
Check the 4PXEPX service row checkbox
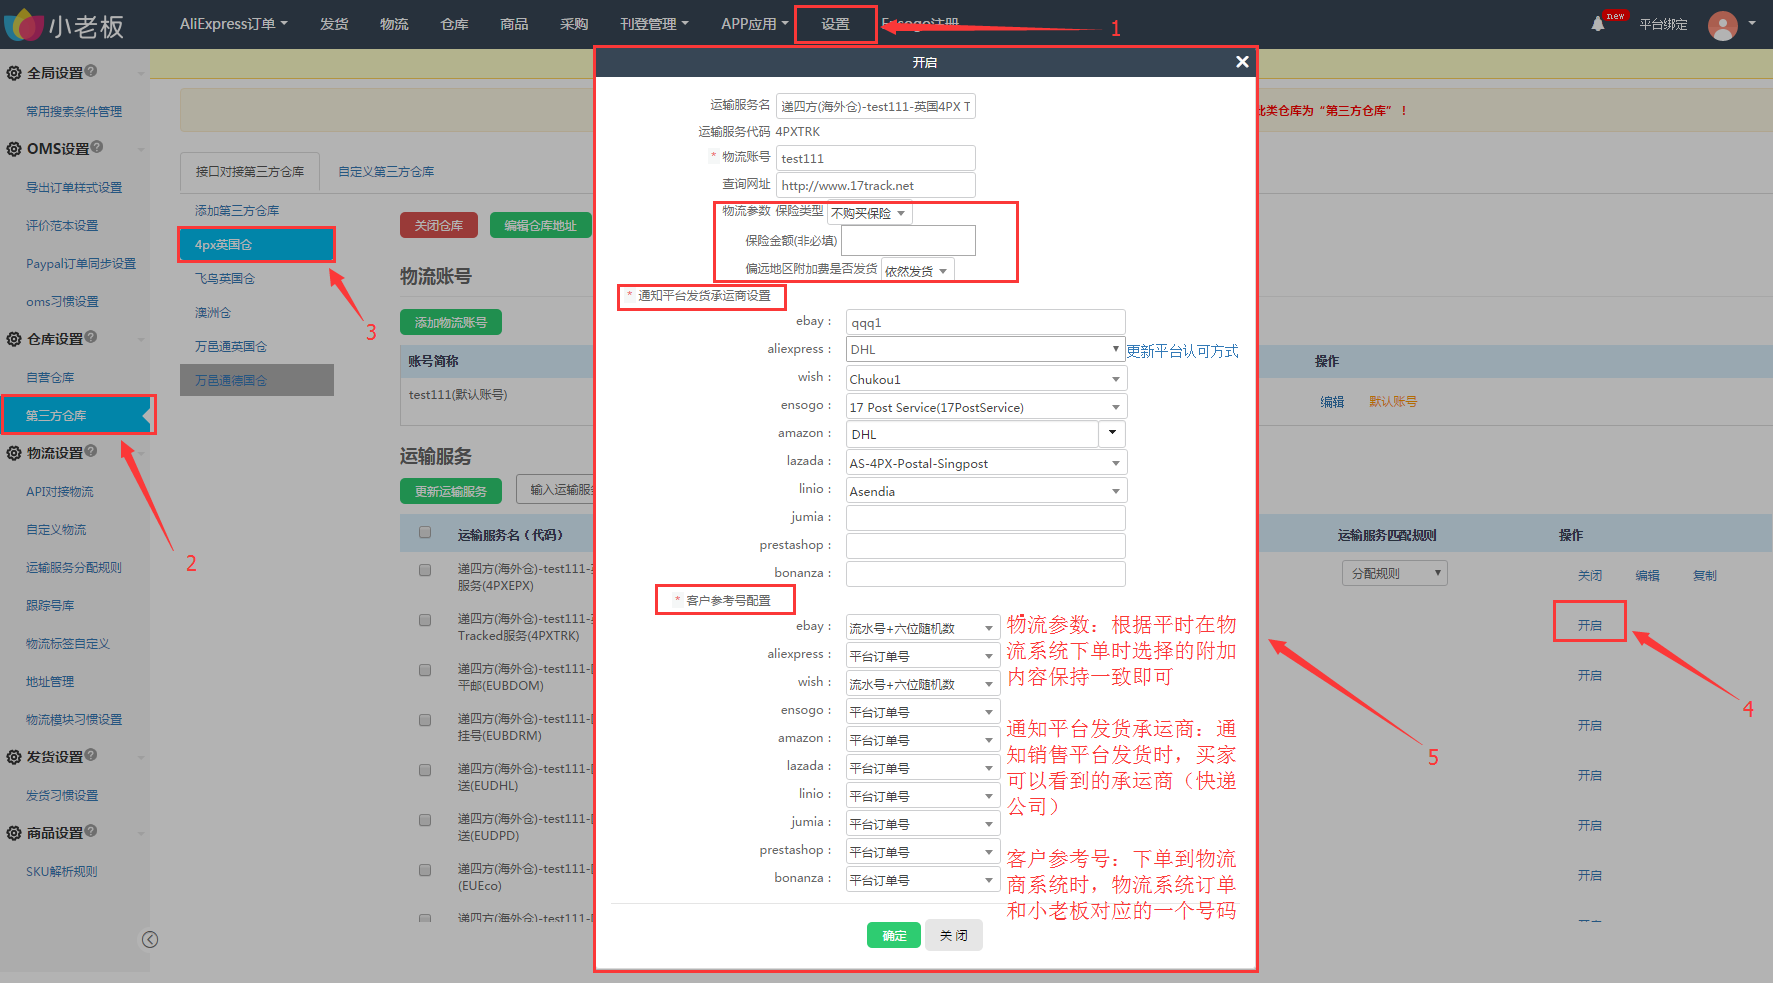click(x=425, y=570)
